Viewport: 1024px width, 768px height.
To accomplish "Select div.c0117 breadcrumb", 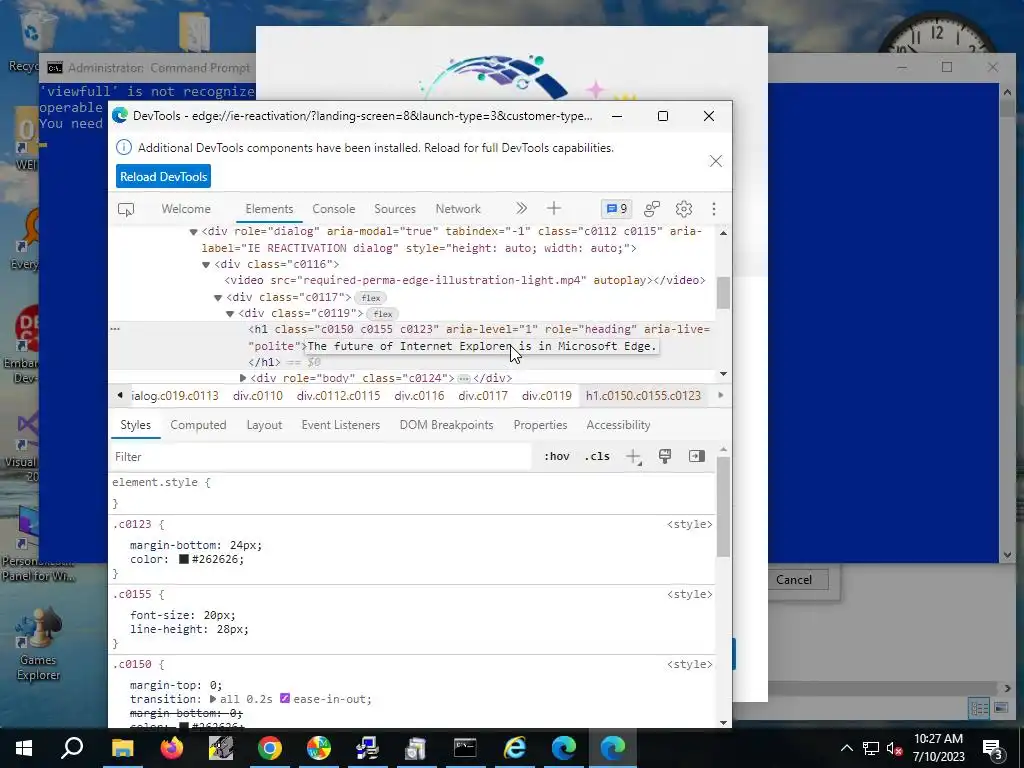I will (483, 396).
